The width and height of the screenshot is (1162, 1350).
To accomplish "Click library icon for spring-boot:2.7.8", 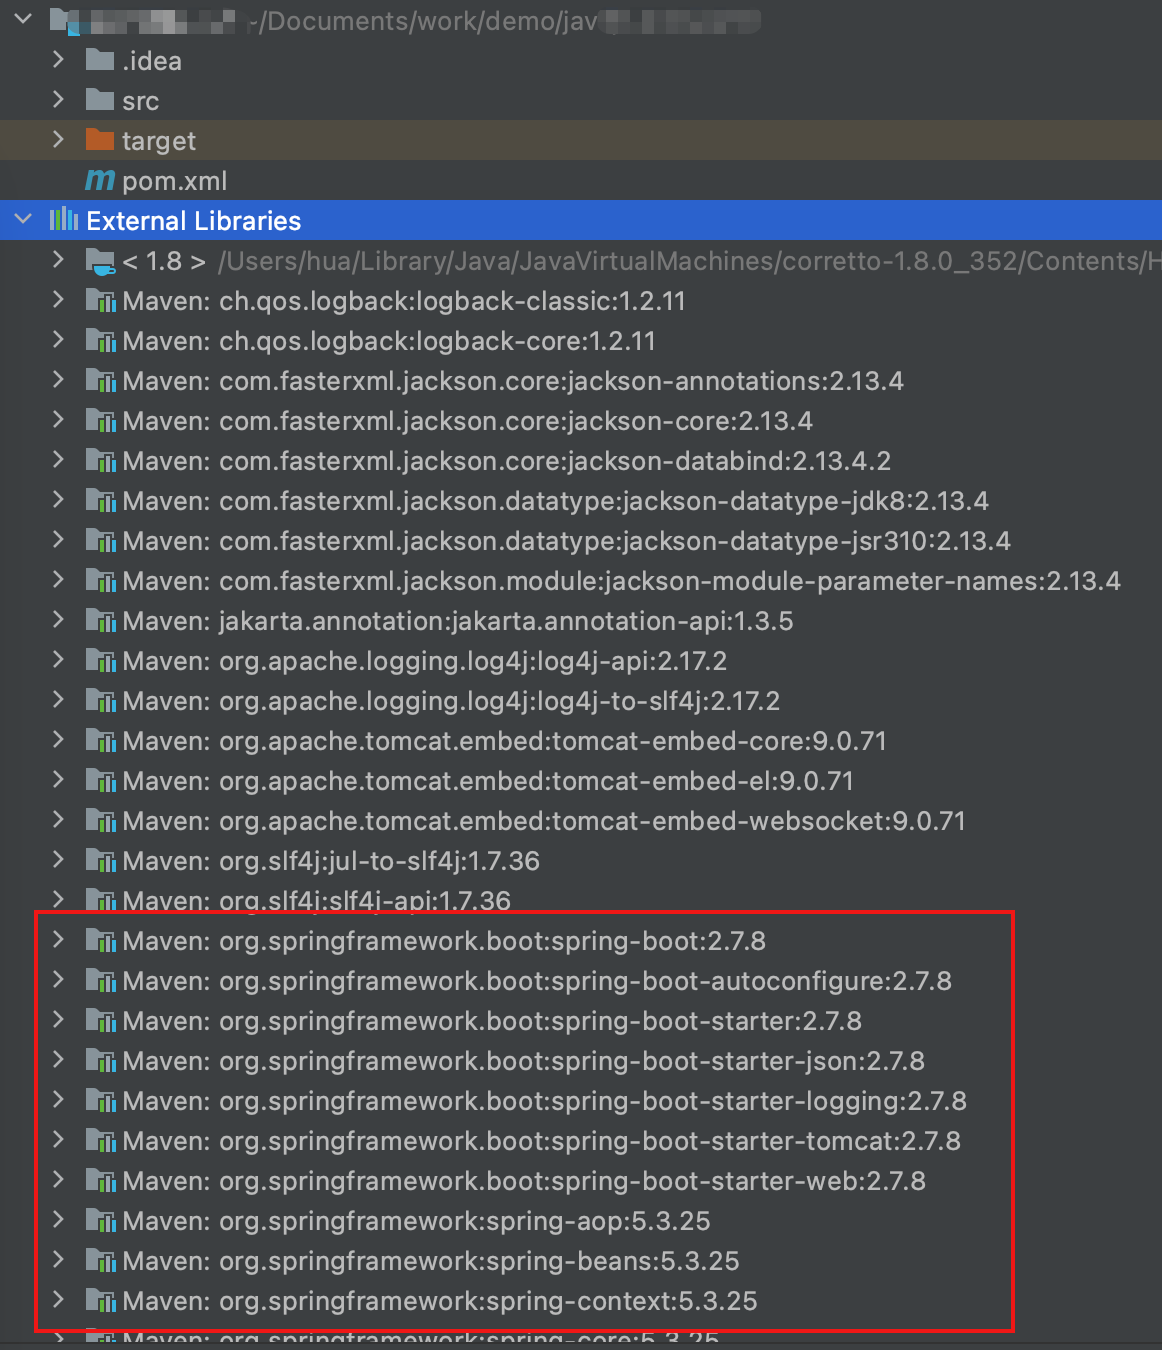I will point(101,941).
